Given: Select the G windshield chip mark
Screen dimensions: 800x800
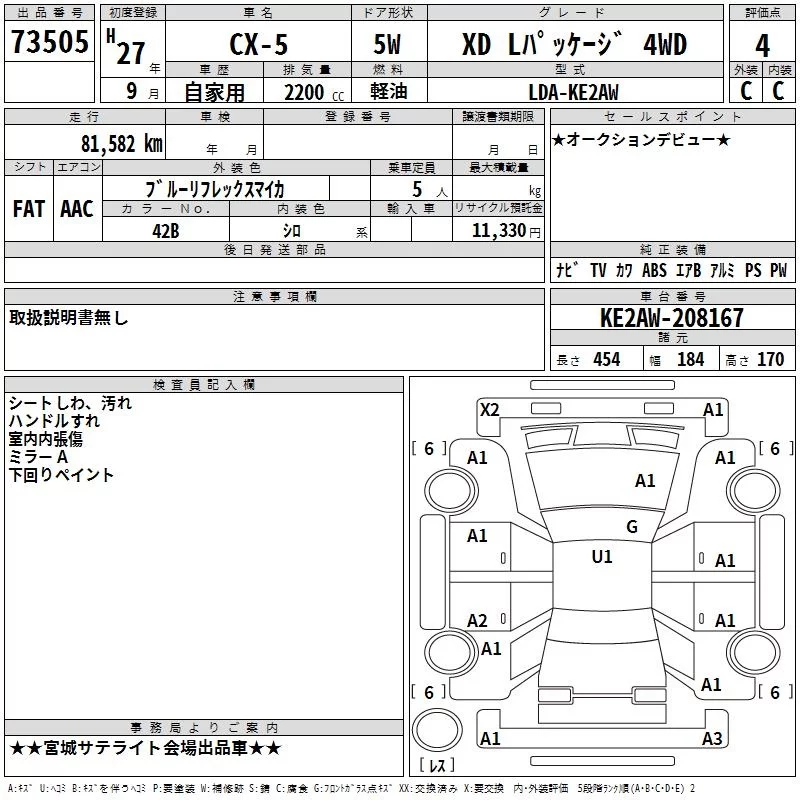Looking at the screenshot, I should tap(631, 527).
